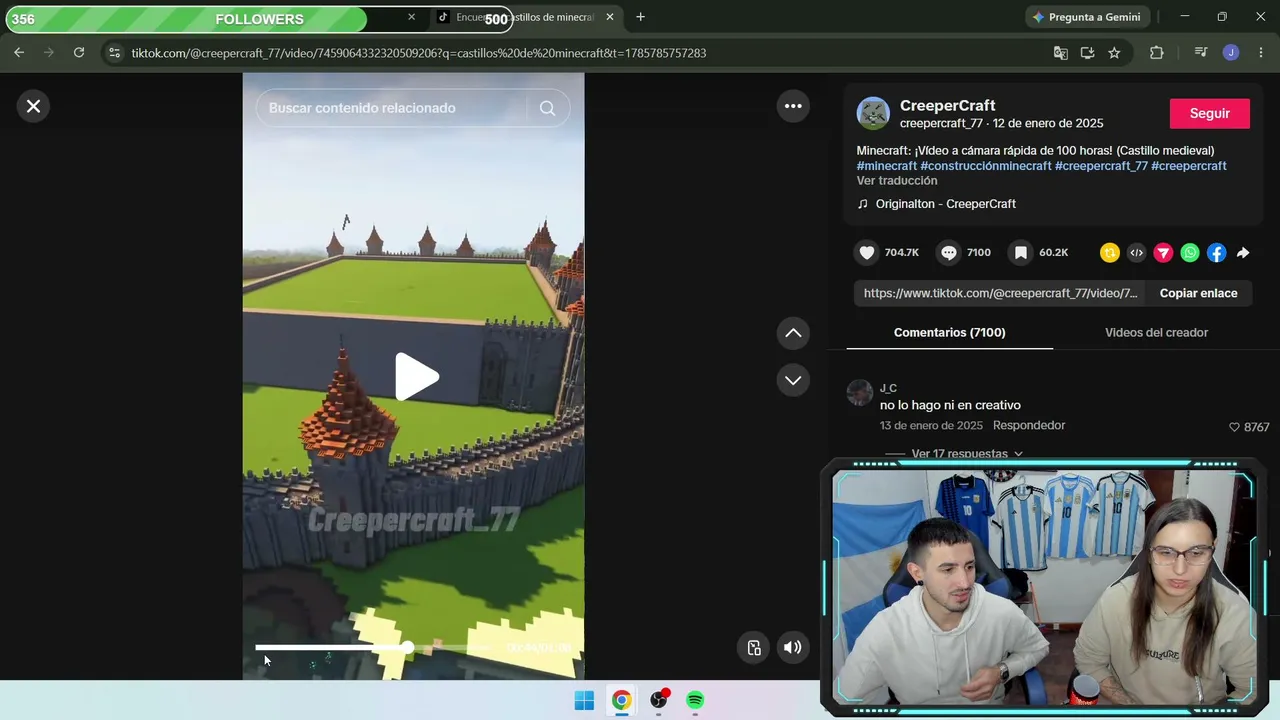Click the magnifier search icon on the video

(x=547, y=108)
